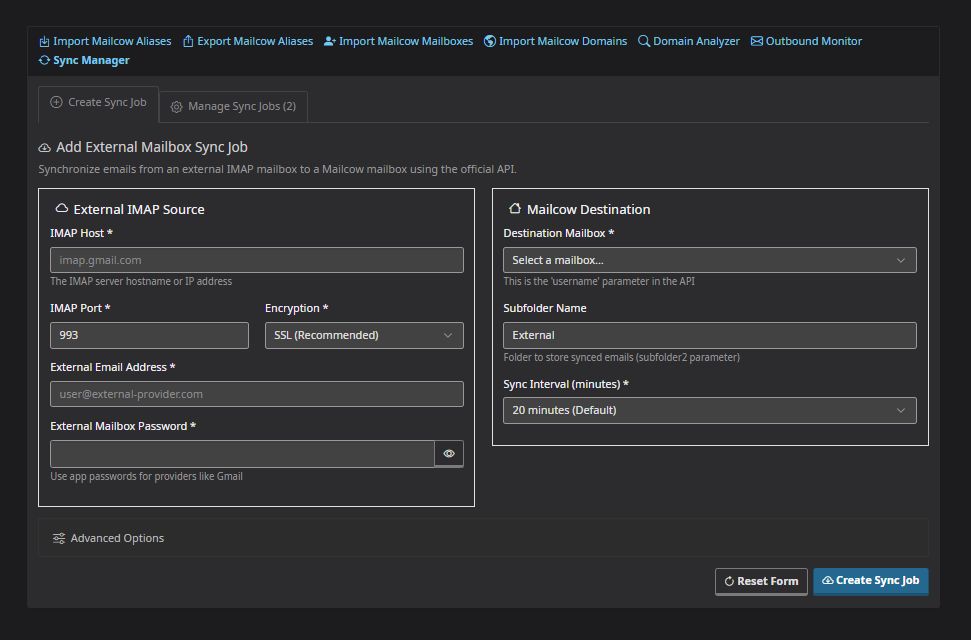Expand the Advanced Options section

click(x=117, y=538)
